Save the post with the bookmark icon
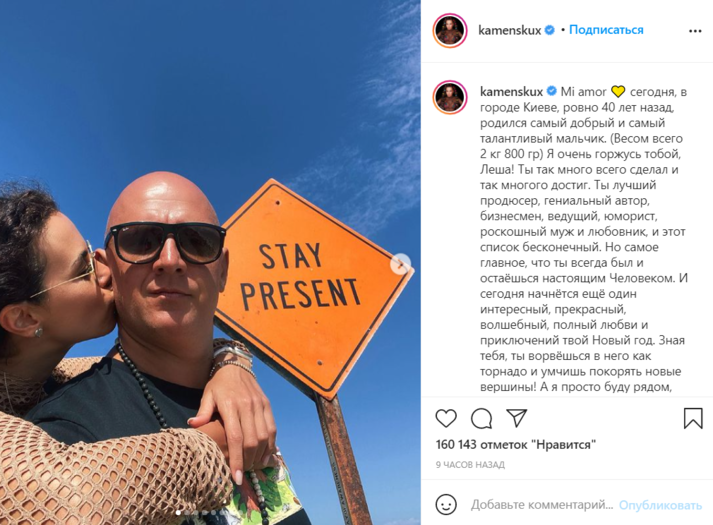The image size is (713, 525). 693,418
